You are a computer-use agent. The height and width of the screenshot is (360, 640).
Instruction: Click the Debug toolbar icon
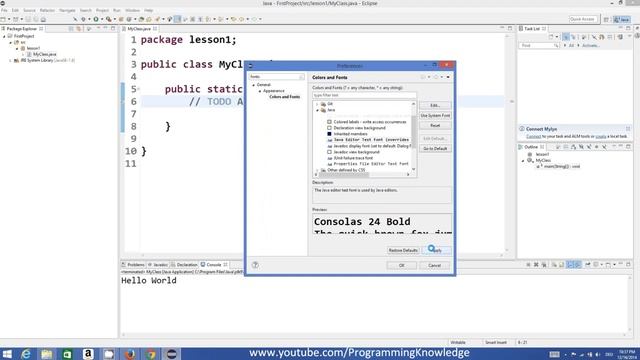pyautogui.click(x=83, y=19)
